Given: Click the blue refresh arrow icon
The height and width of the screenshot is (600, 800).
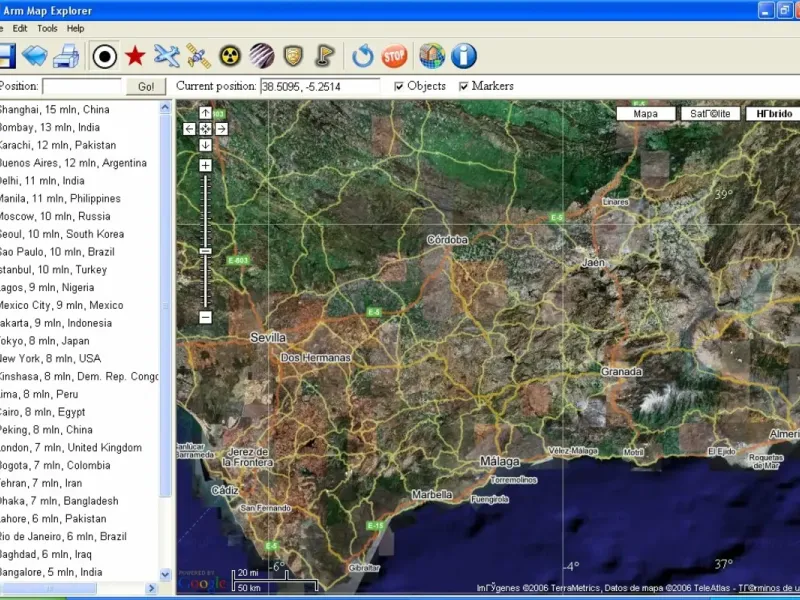Looking at the screenshot, I should pyautogui.click(x=363, y=56).
